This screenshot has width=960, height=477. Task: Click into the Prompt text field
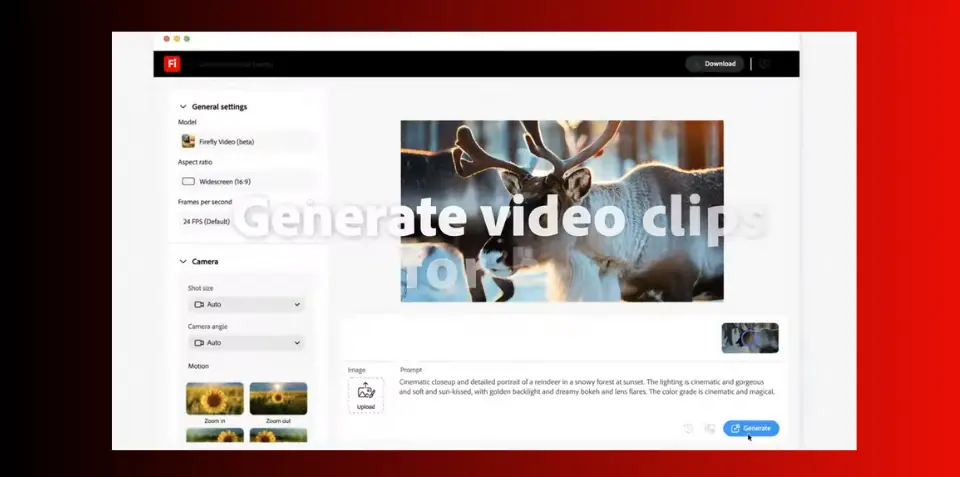coord(587,387)
